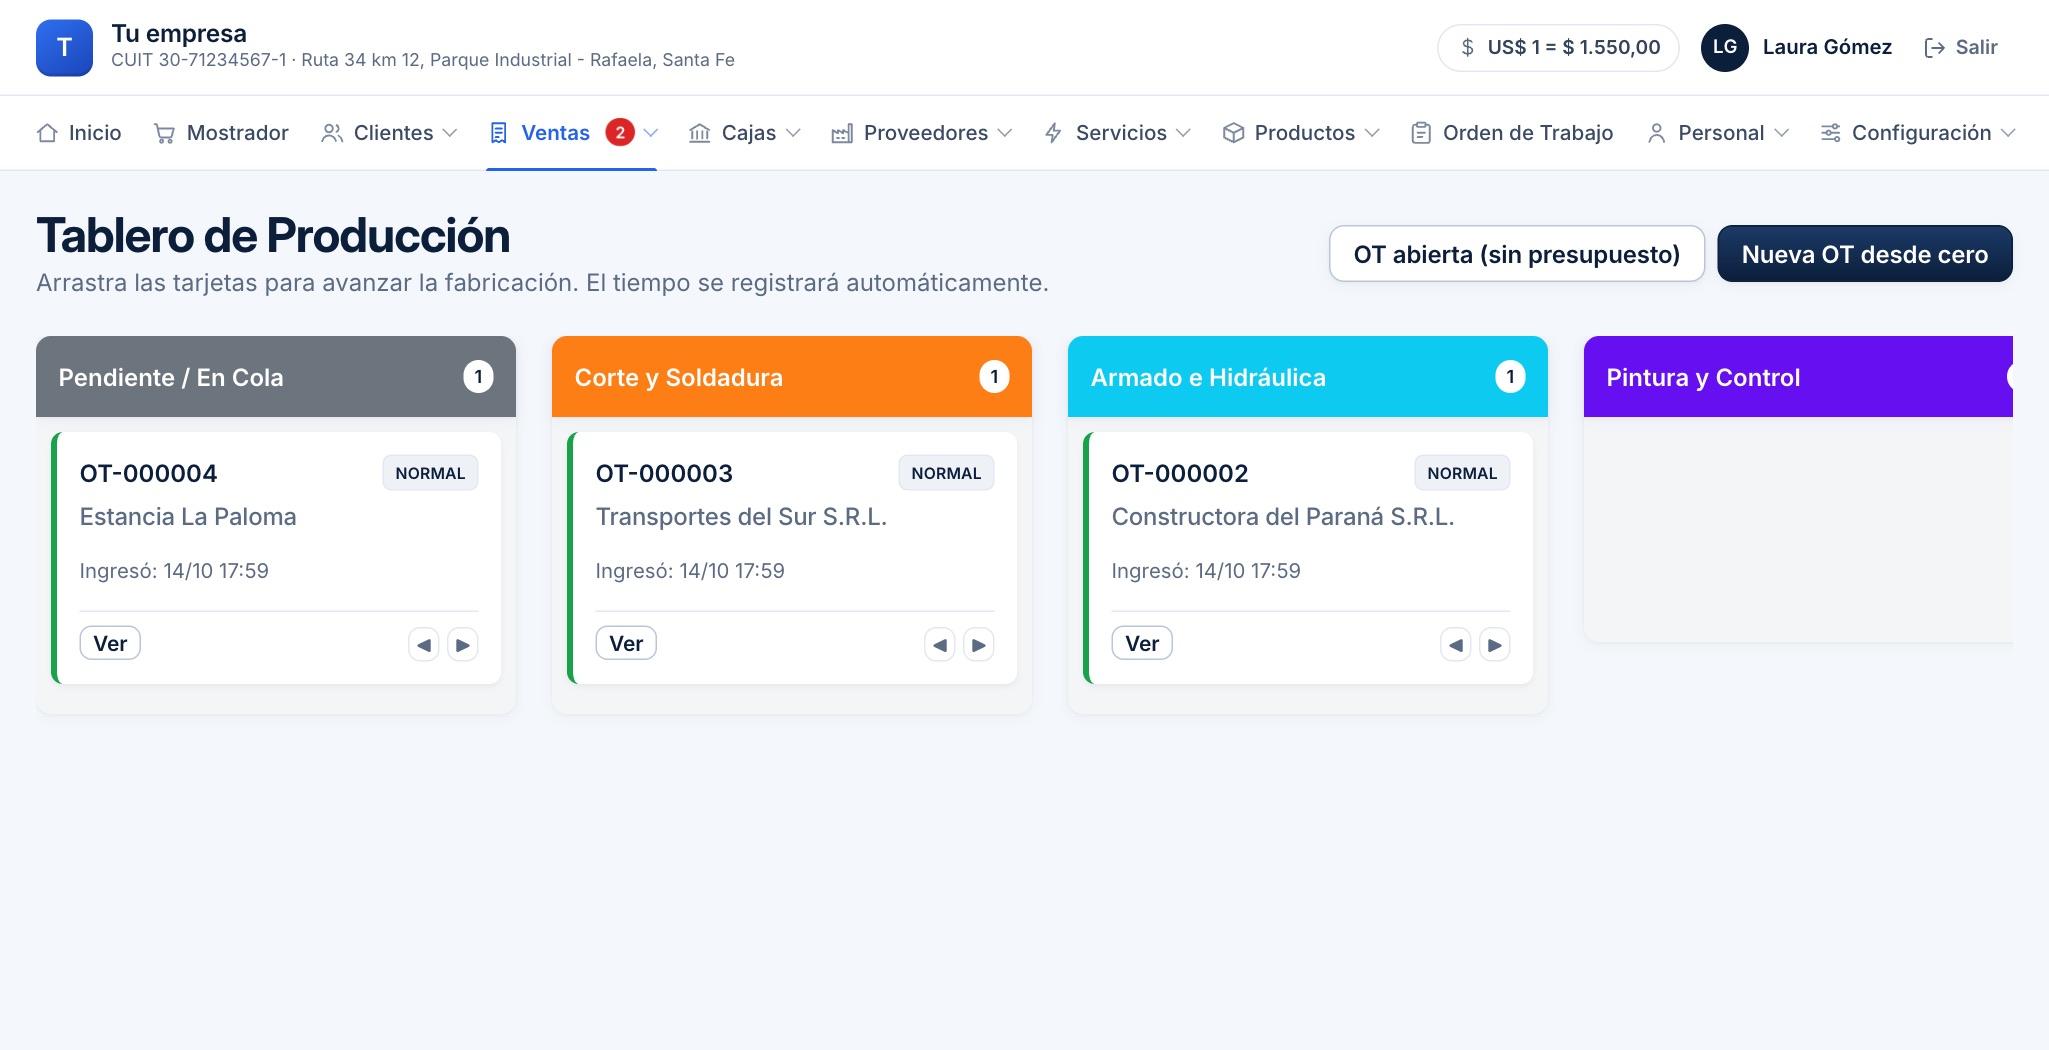Expand the Proveedores dropdown chevron
Screen dimensions: 2049x1050
coord(1005,133)
